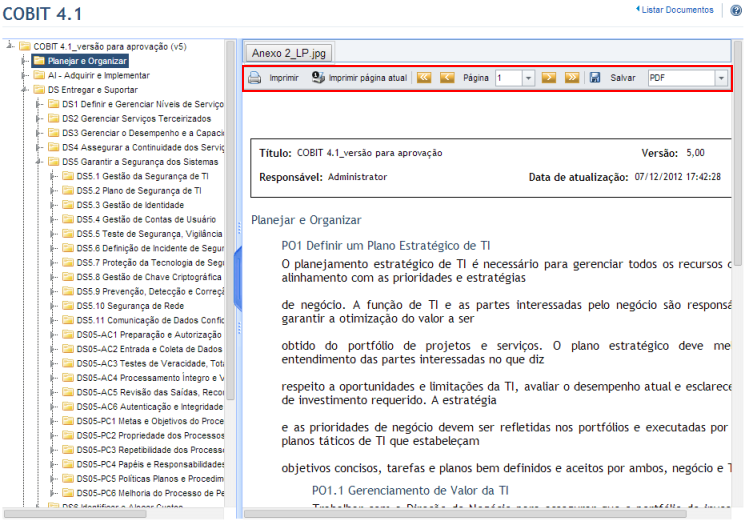This screenshot has width=745, height=521.
Task: Select DS5.6 Definição de Incidente tree item
Action: pos(150,248)
